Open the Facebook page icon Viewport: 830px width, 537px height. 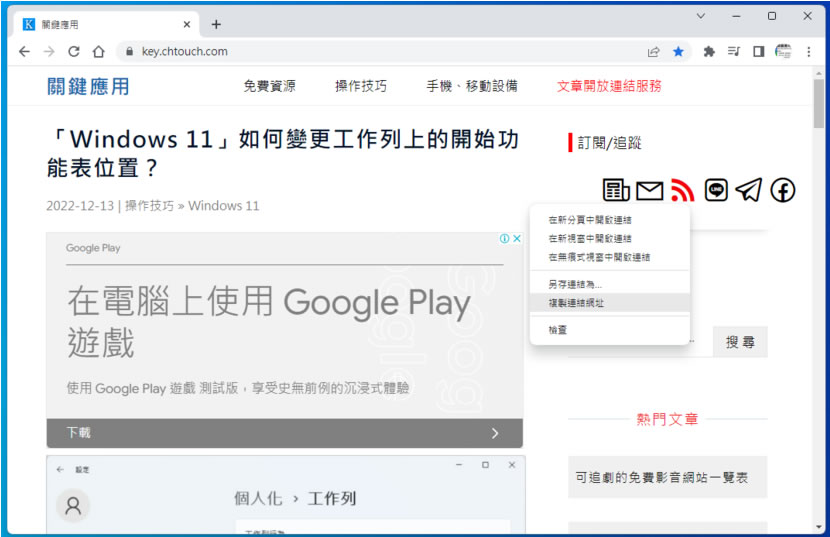point(783,190)
